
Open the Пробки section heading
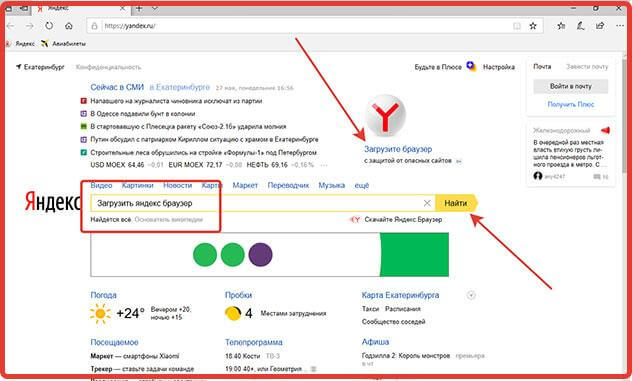(238, 295)
